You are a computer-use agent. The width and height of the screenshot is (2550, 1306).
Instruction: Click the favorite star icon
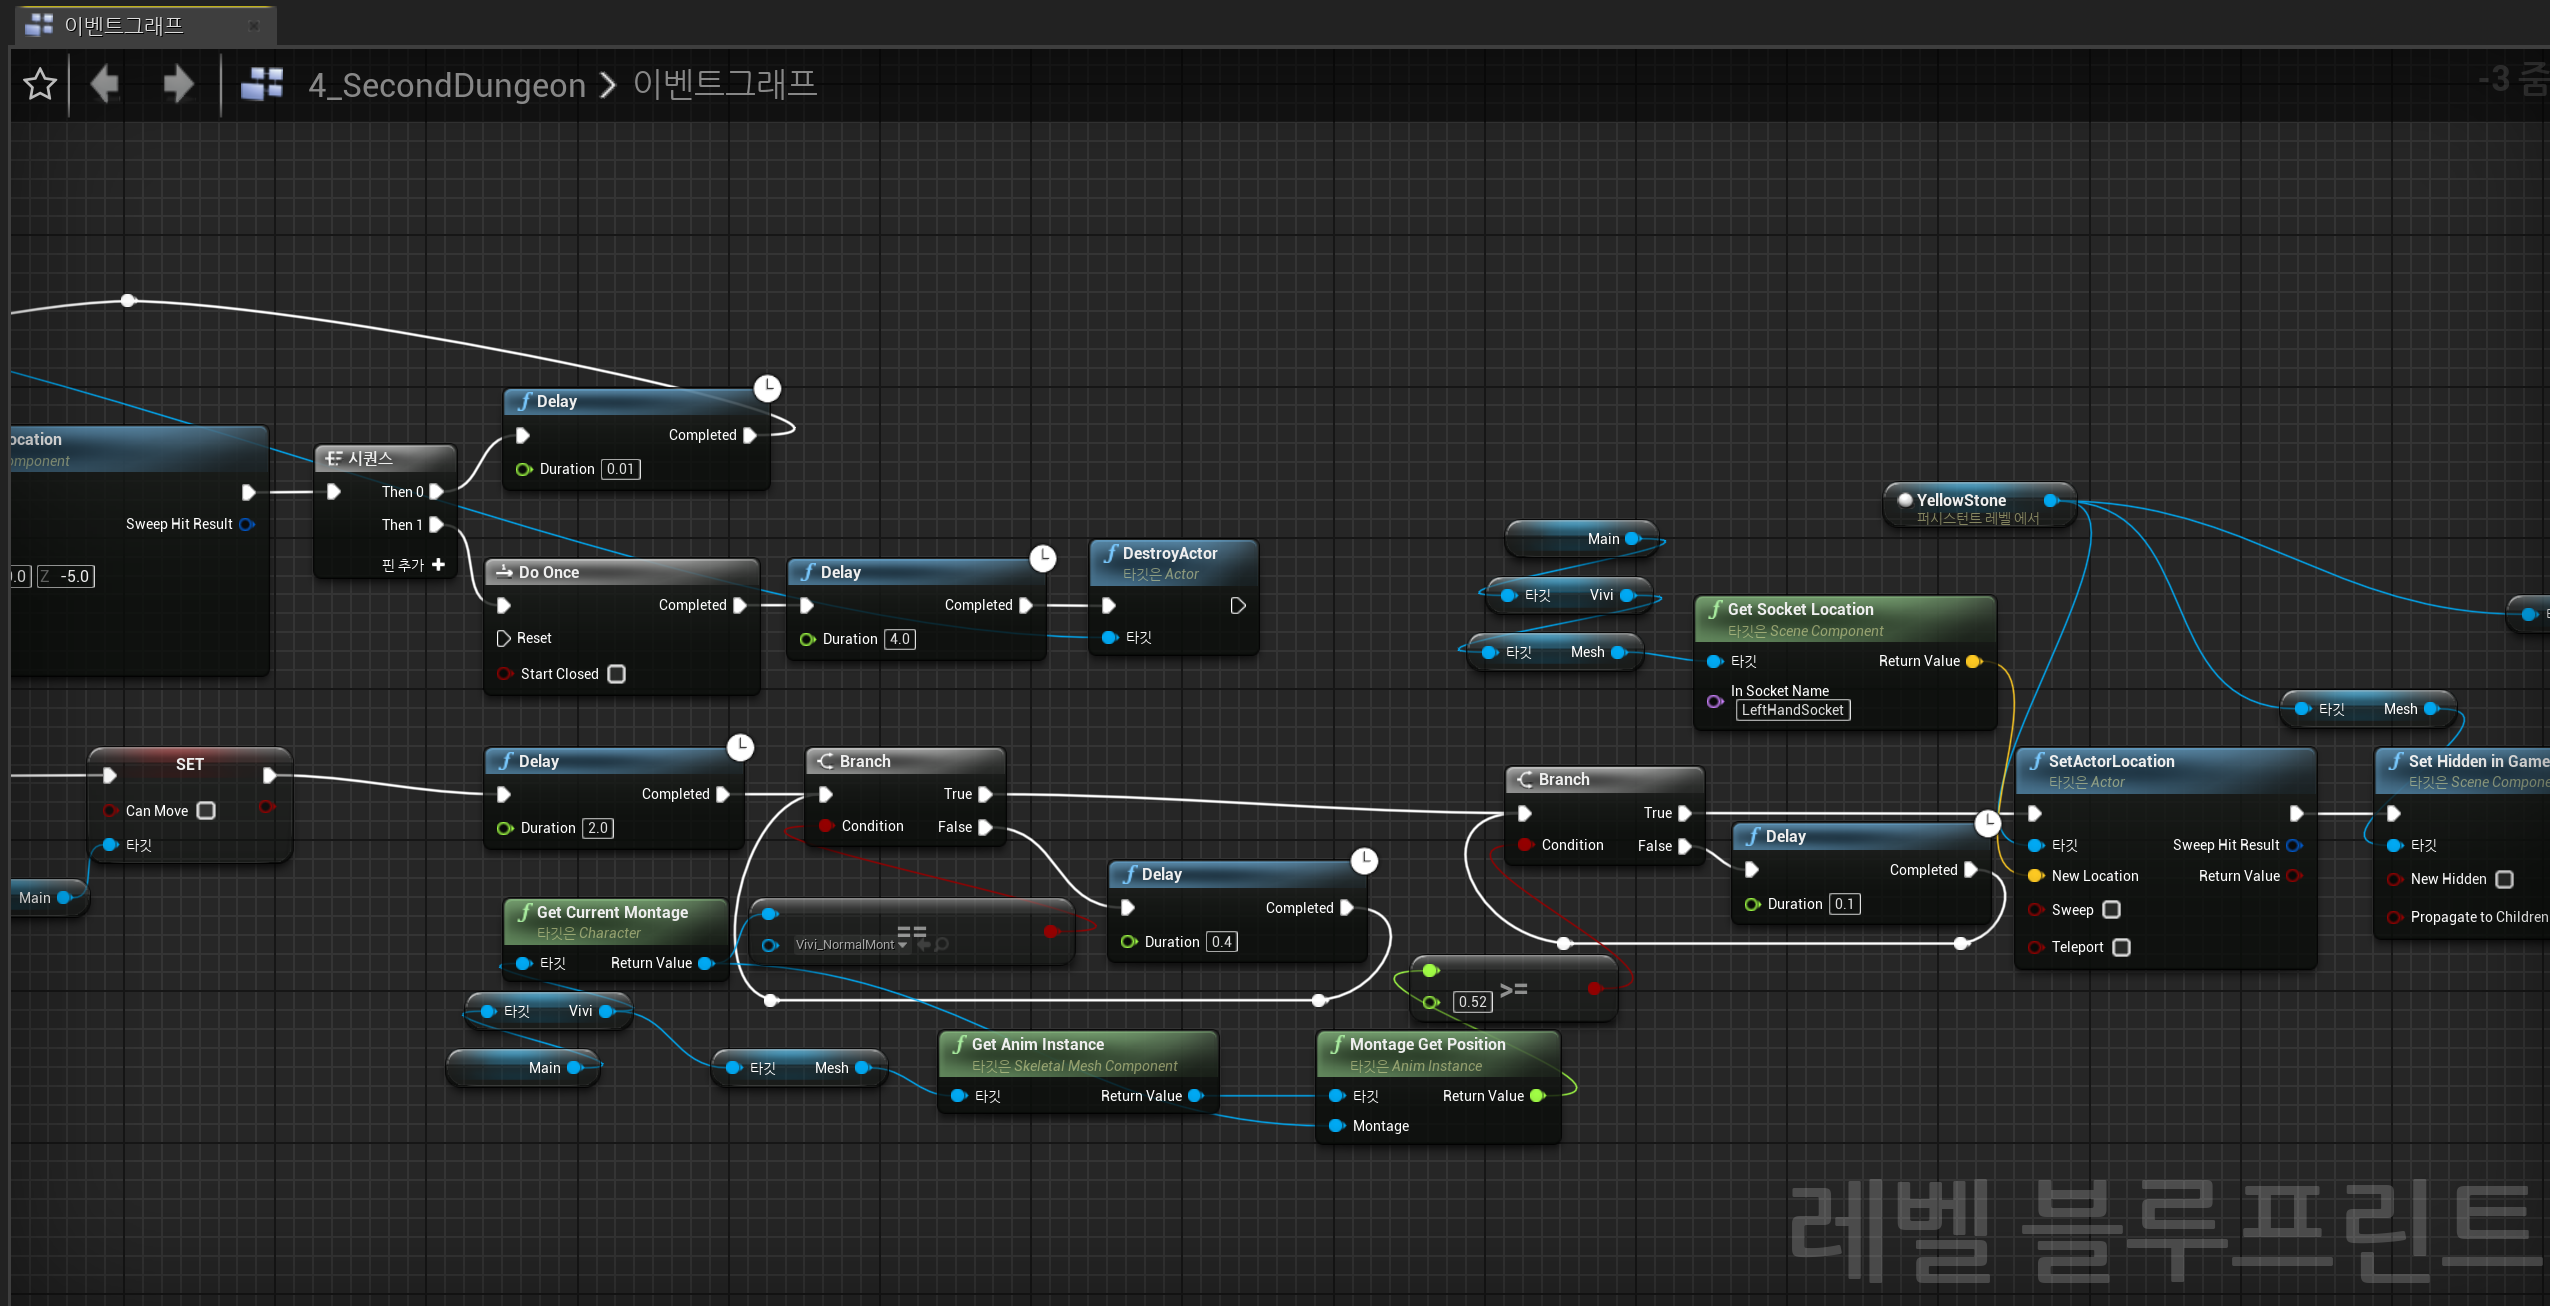tap(40, 84)
